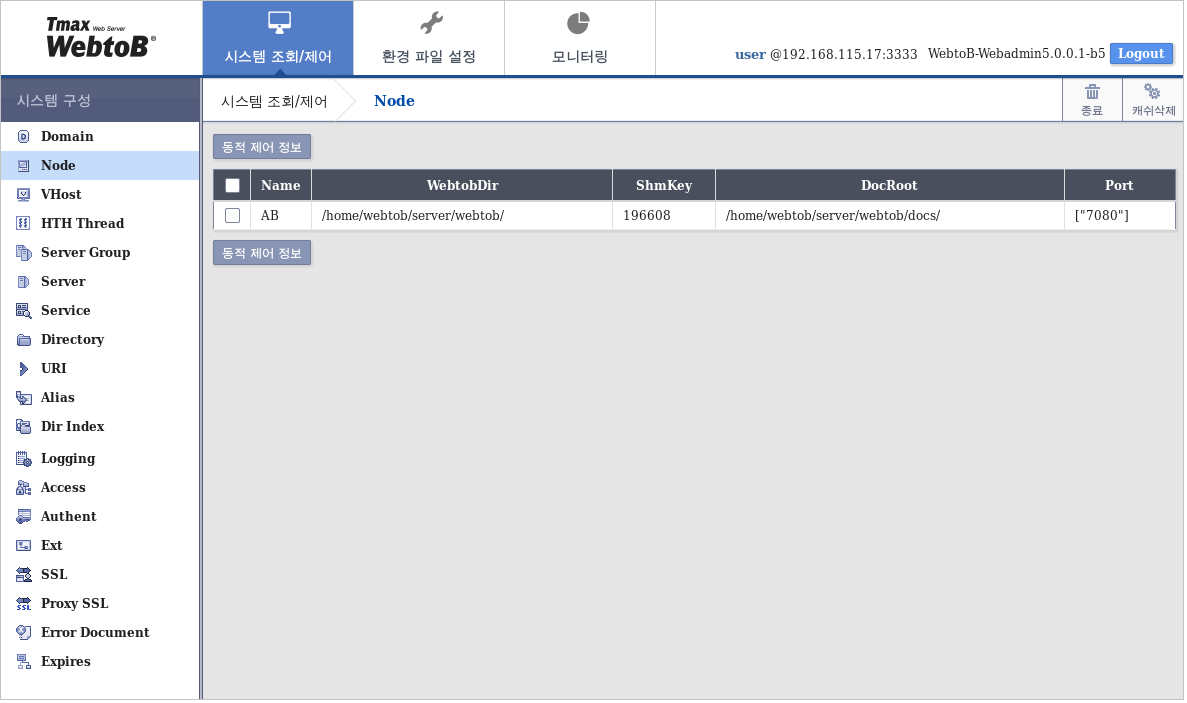
Task: Select HTH Thread in the sidebar
Action: click(x=100, y=223)
